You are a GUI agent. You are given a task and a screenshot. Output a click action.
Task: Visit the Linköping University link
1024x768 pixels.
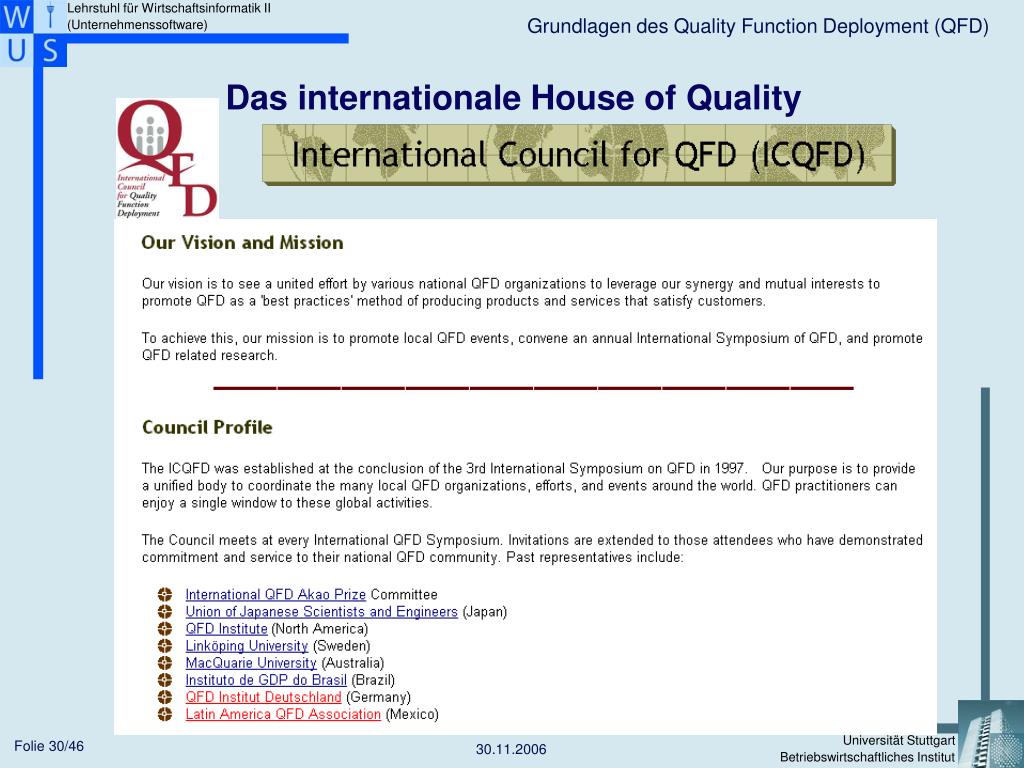point(247,645)
